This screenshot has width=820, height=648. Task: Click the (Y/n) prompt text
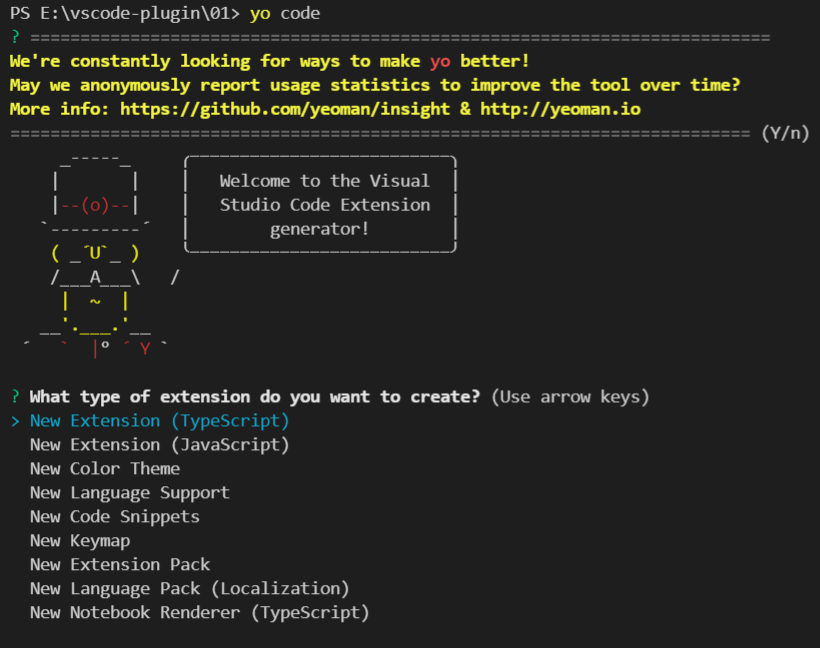pyautogui.click(x=785, y=133)
